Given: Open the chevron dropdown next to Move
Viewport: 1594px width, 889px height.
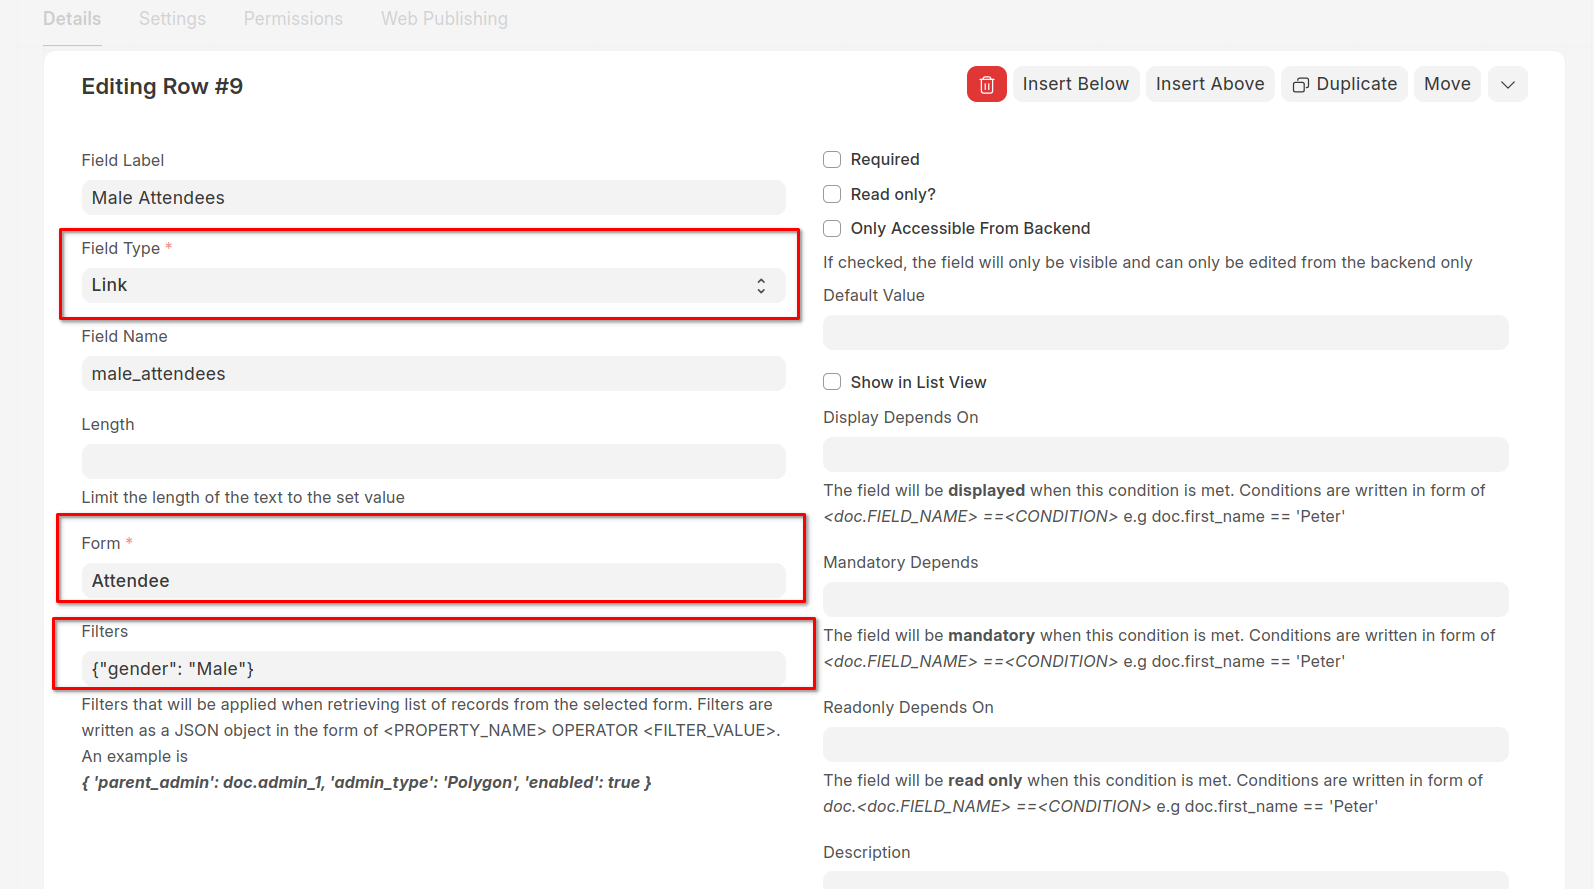Looking at the screenshot, I should [x=1507, y=84].
